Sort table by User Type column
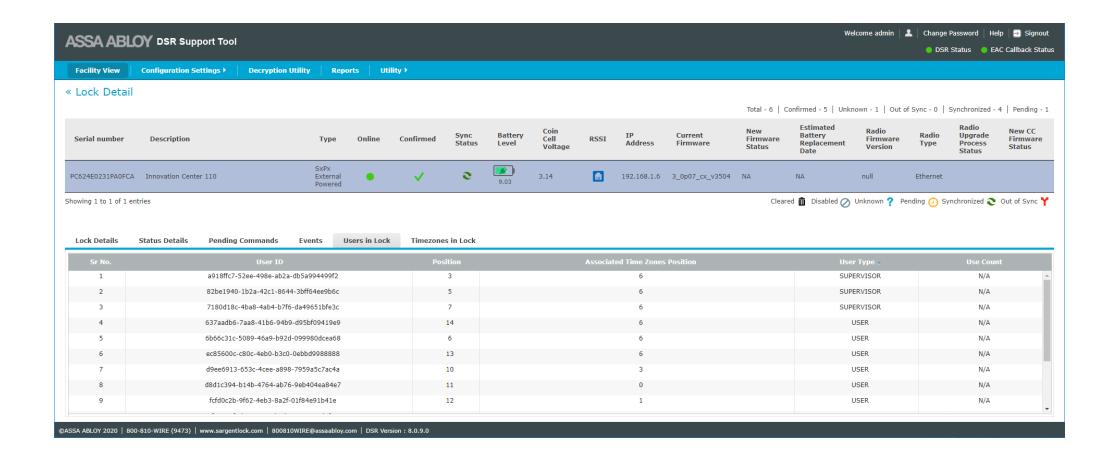Screen dimensions: 1115x461 [857, 262]
